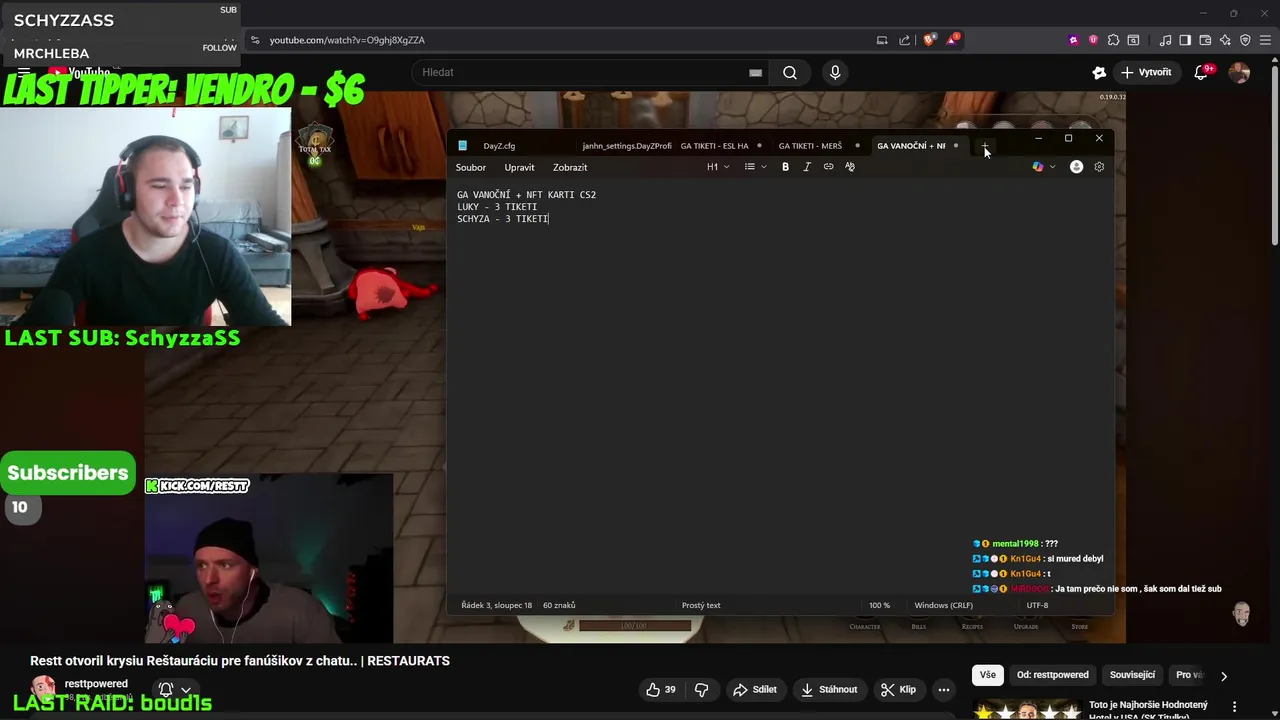1280x720 pixels.
Task: Click the 'Prostý text' status entry
Action: (701, 605)
